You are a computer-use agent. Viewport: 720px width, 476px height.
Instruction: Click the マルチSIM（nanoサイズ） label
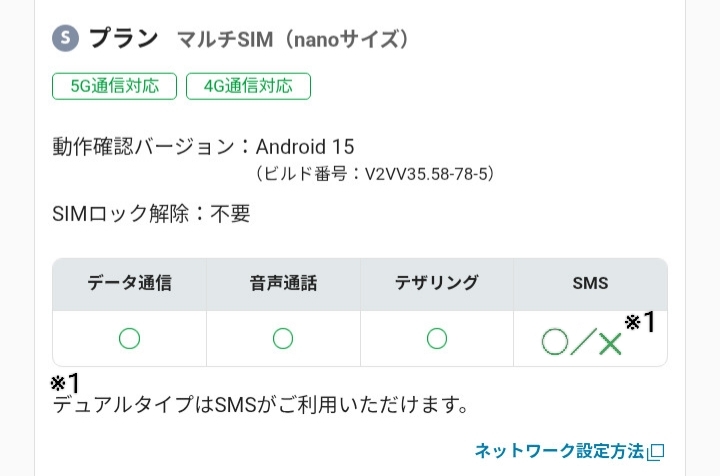click(x=293, y=40)
